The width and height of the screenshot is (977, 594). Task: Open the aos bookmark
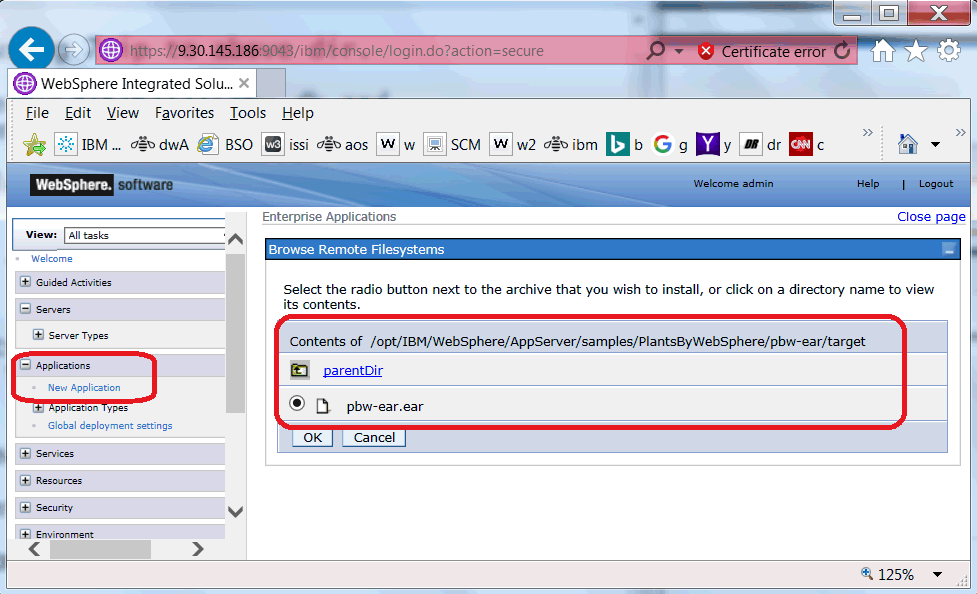[342, 145]
